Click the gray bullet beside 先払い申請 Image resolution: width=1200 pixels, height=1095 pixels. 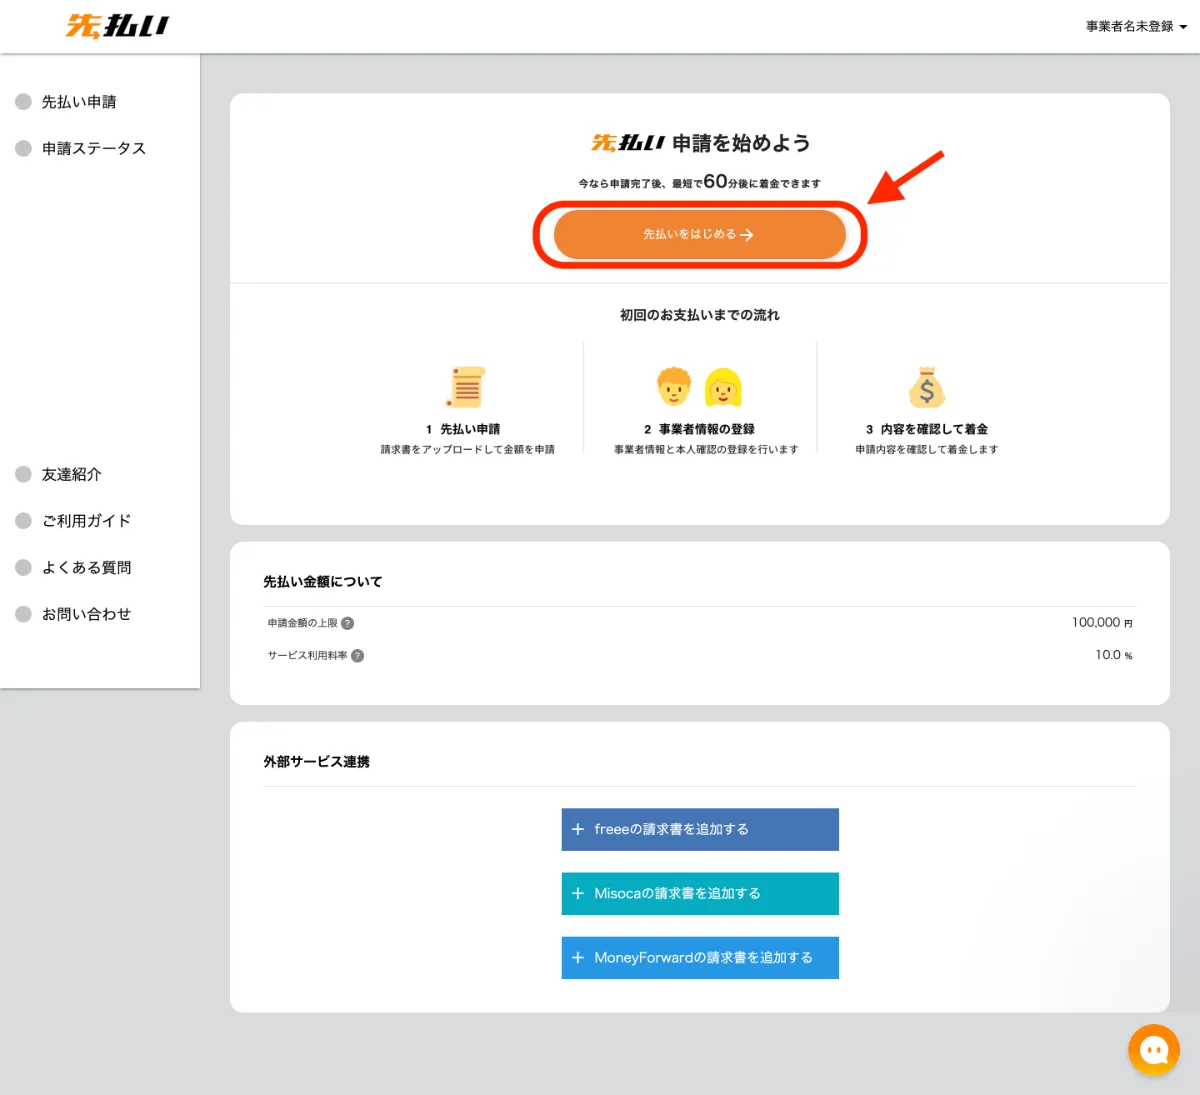pyautogui.click(x=23, y=102)
